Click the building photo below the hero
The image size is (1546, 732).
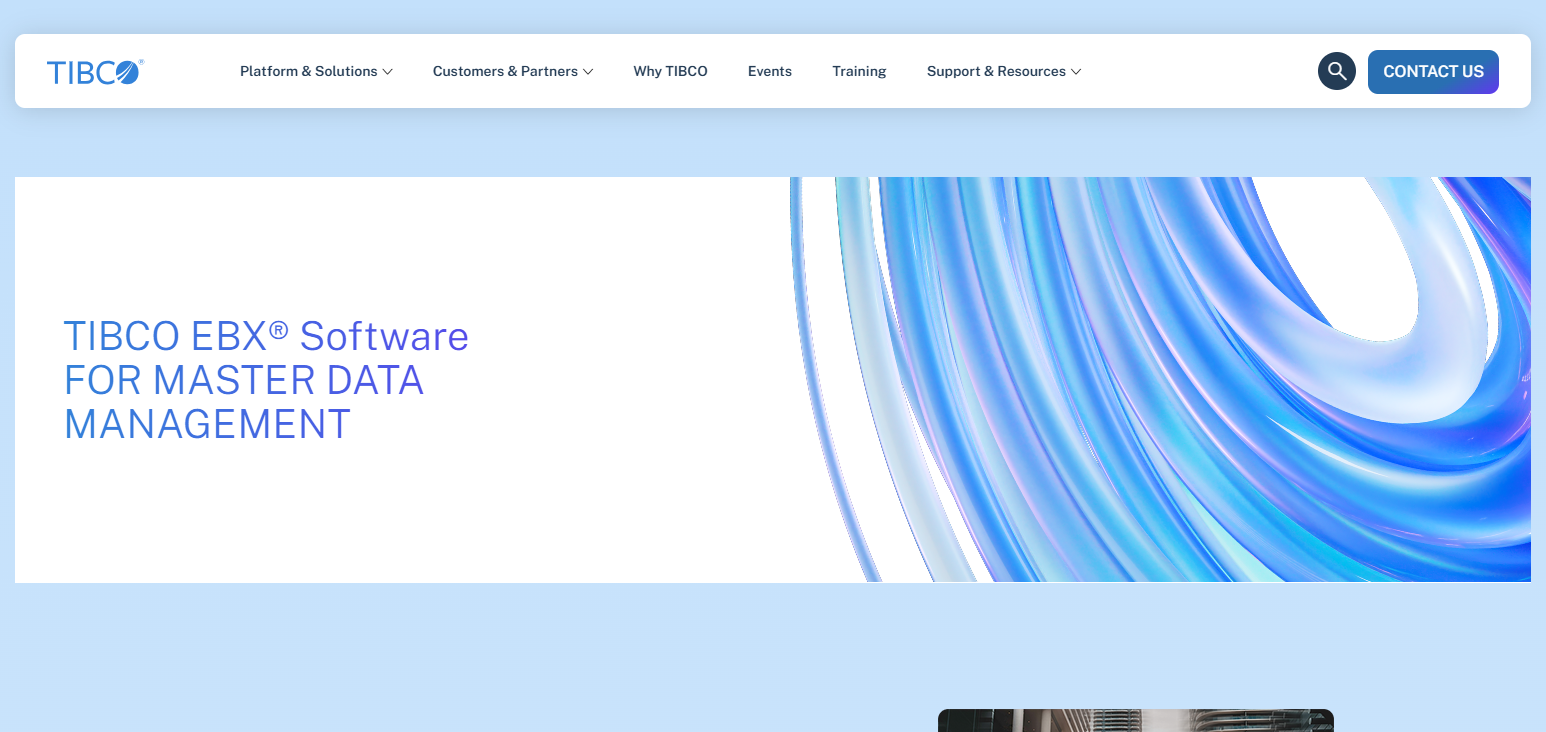pos(1136,720)
